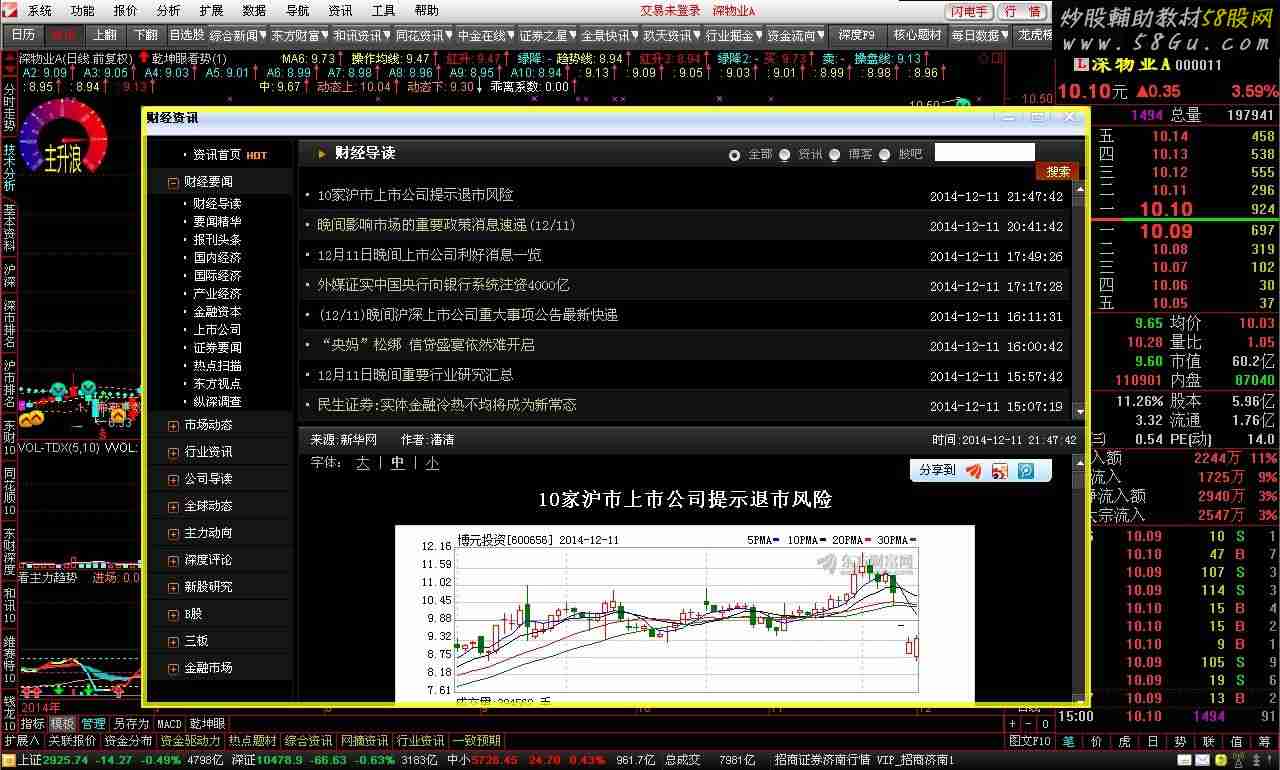Expand the 主力动向 section
Image resolution: width=1280 pixels, height=770 pixels.
click(x=174, y=533)
